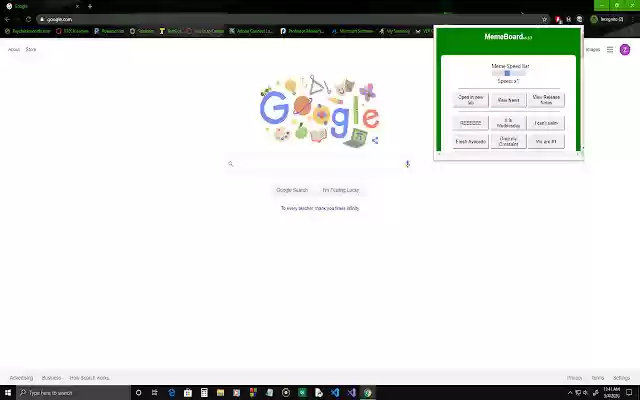Open Microsoft Store from the taskbar

tap(188, 393)
